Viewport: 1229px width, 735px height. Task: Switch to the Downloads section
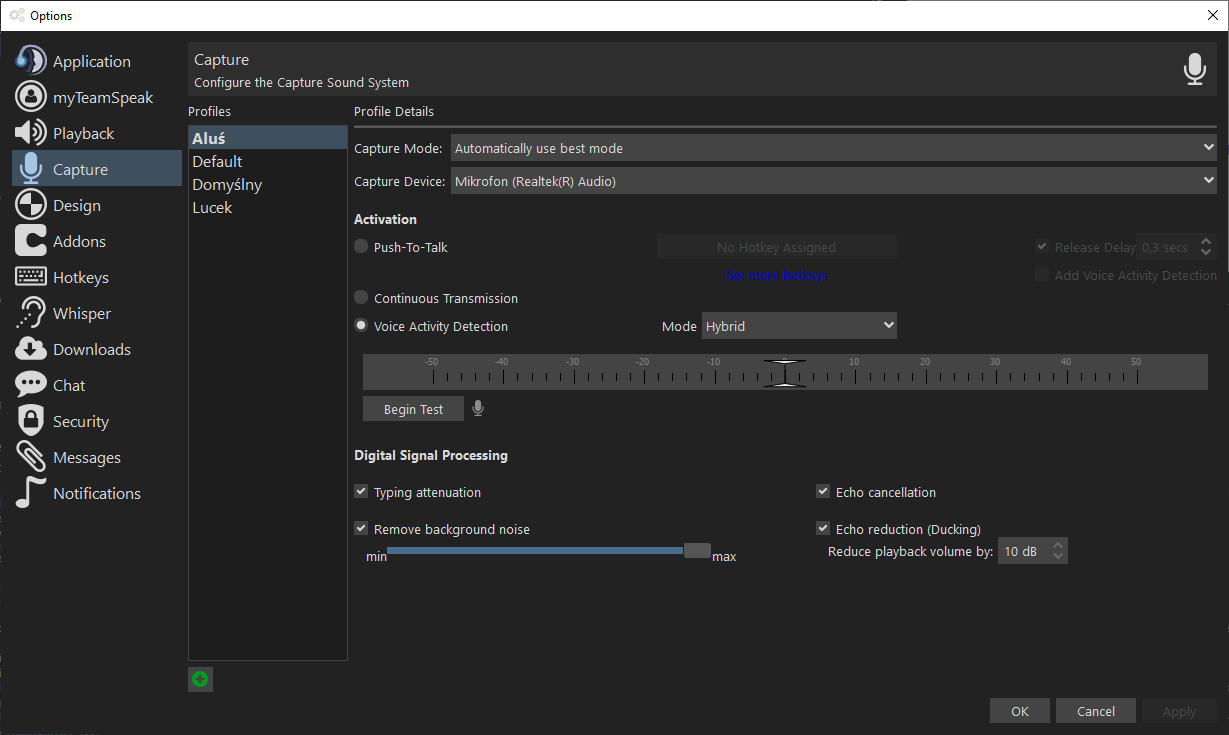[x=91, y=349]
